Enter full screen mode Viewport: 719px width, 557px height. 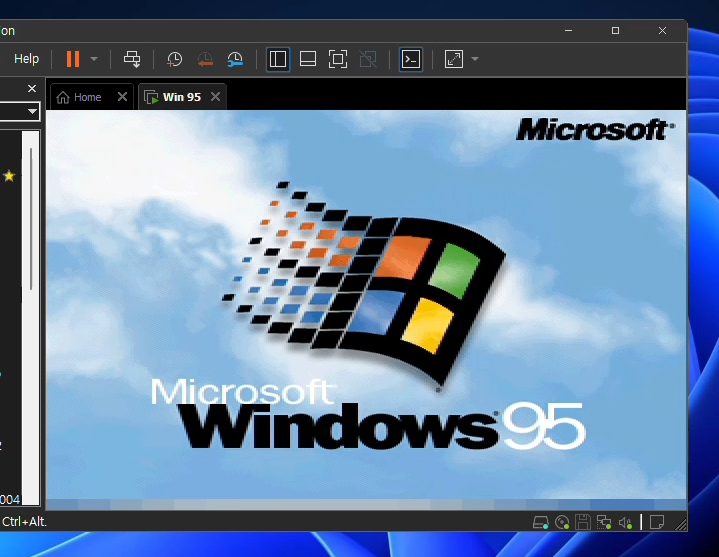pos(338,59)
